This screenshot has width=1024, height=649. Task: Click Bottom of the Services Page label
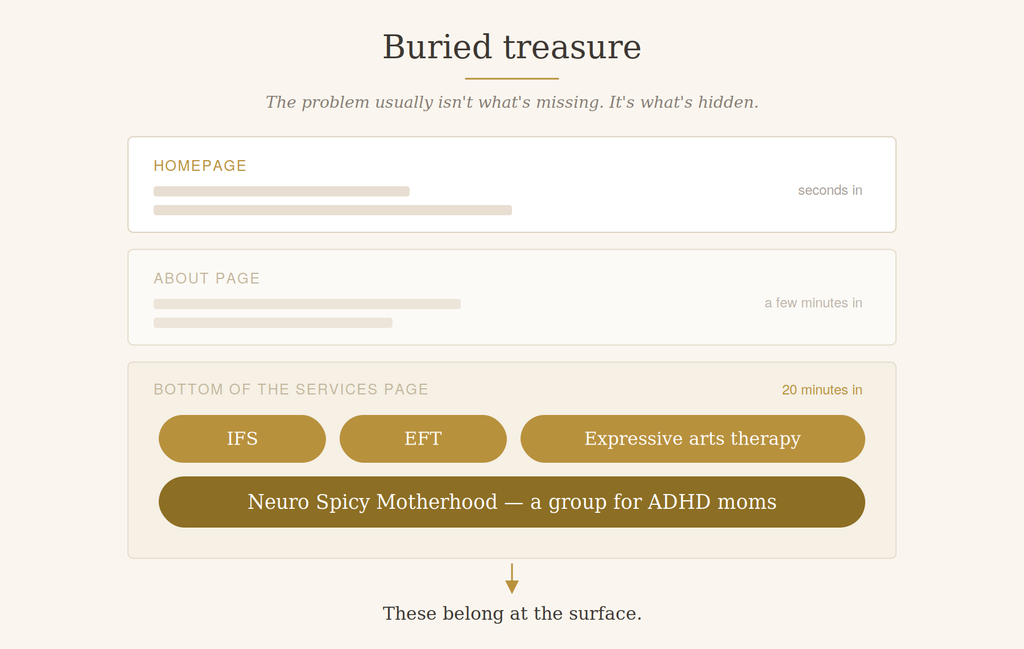coord(291,390)
